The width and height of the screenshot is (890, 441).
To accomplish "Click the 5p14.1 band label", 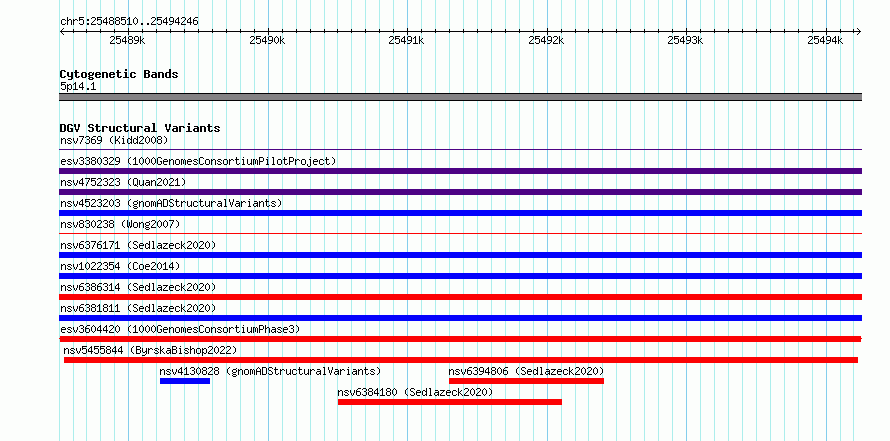I will tap(78, 86).
